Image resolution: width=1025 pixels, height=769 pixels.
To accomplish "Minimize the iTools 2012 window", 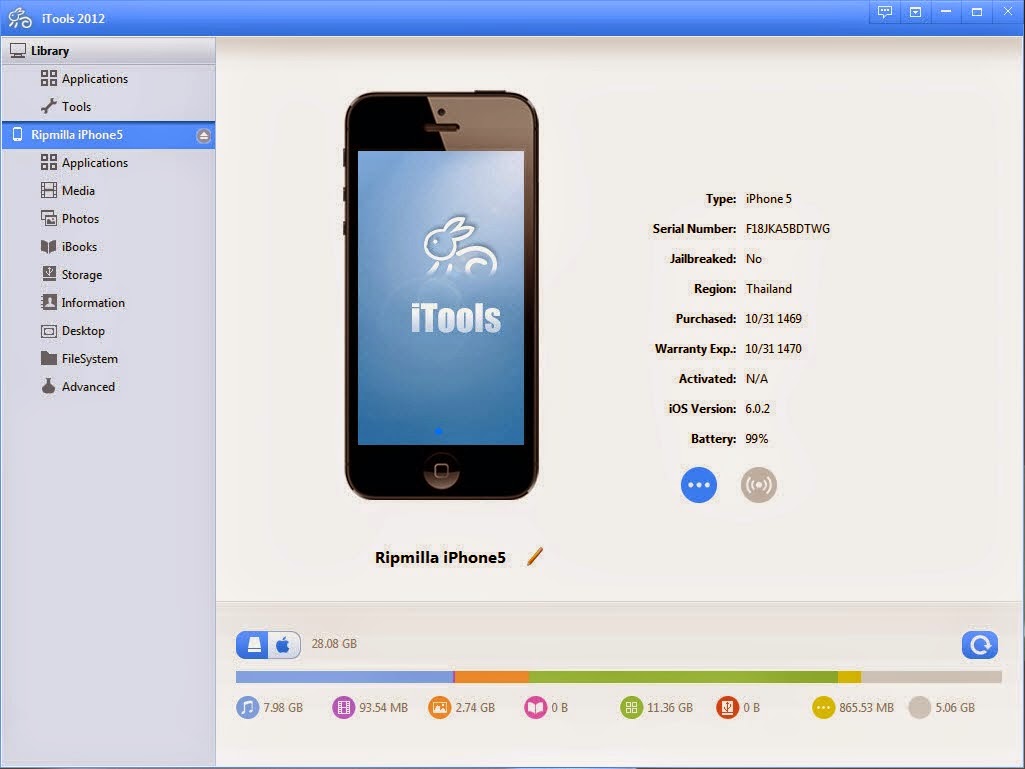I will click(x=946, y=12).
